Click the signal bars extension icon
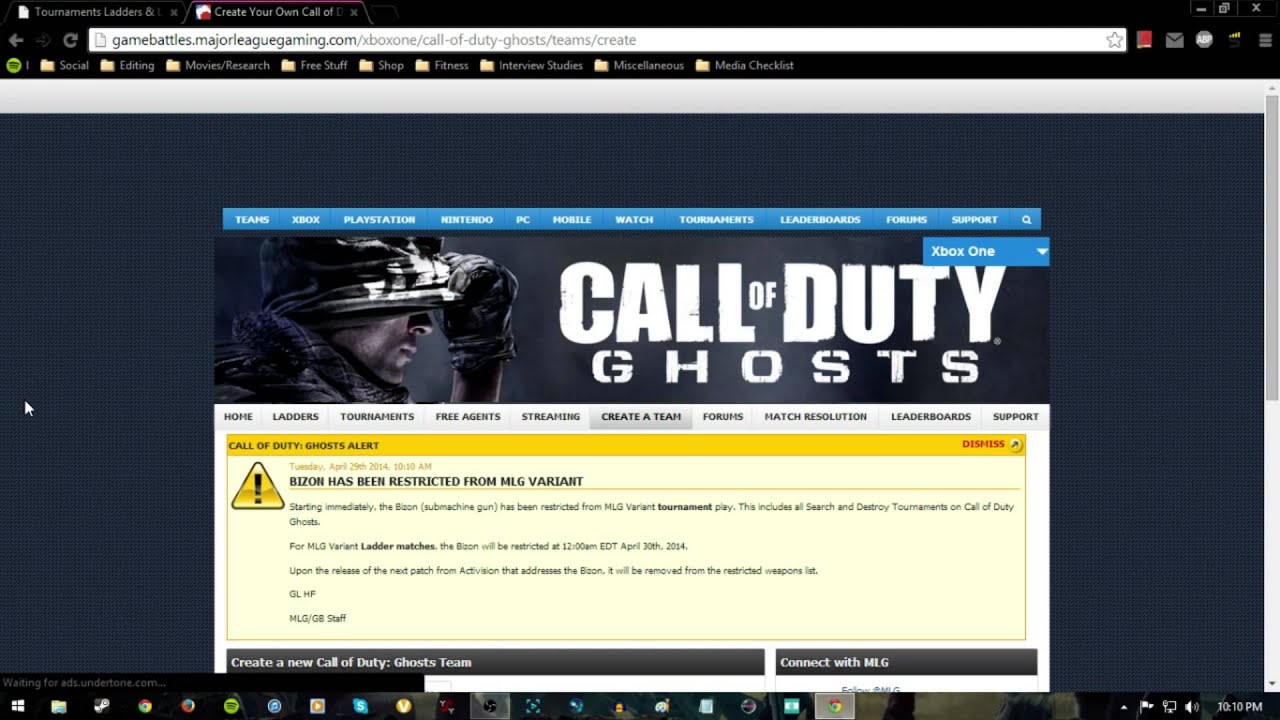The height and width of the screenshot is (720, 1280). point(1235,40)
